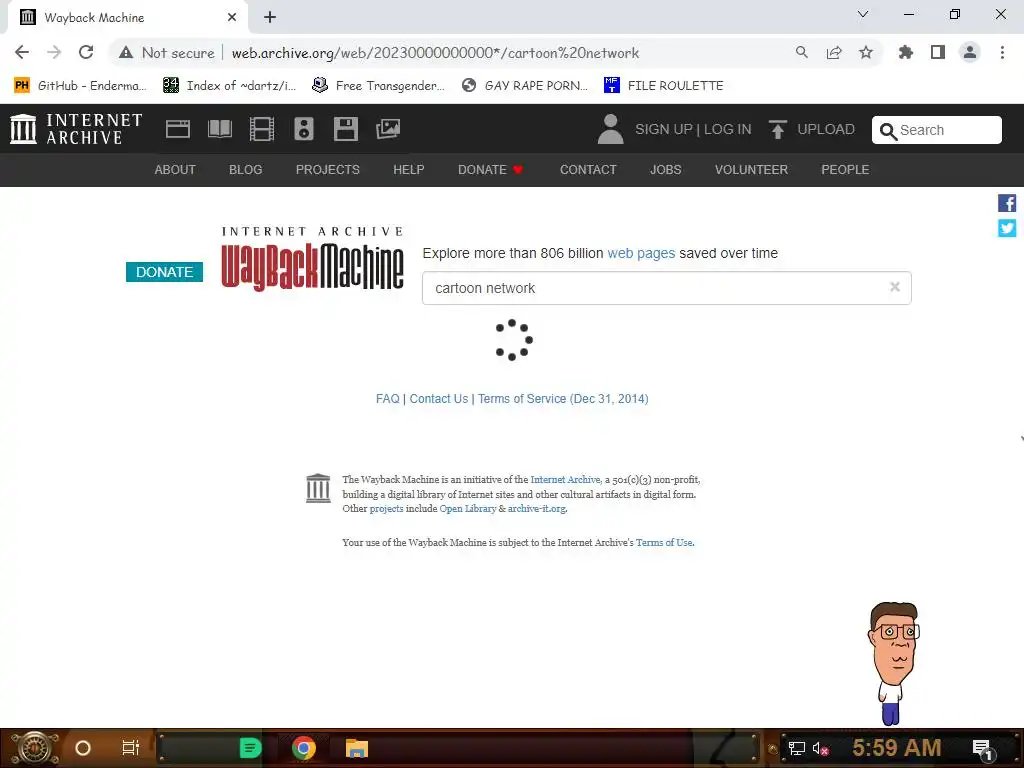Open Terms of Service (Dec 31, 2014)
This screenshot has width=1024, height=768.
point(563,399)
